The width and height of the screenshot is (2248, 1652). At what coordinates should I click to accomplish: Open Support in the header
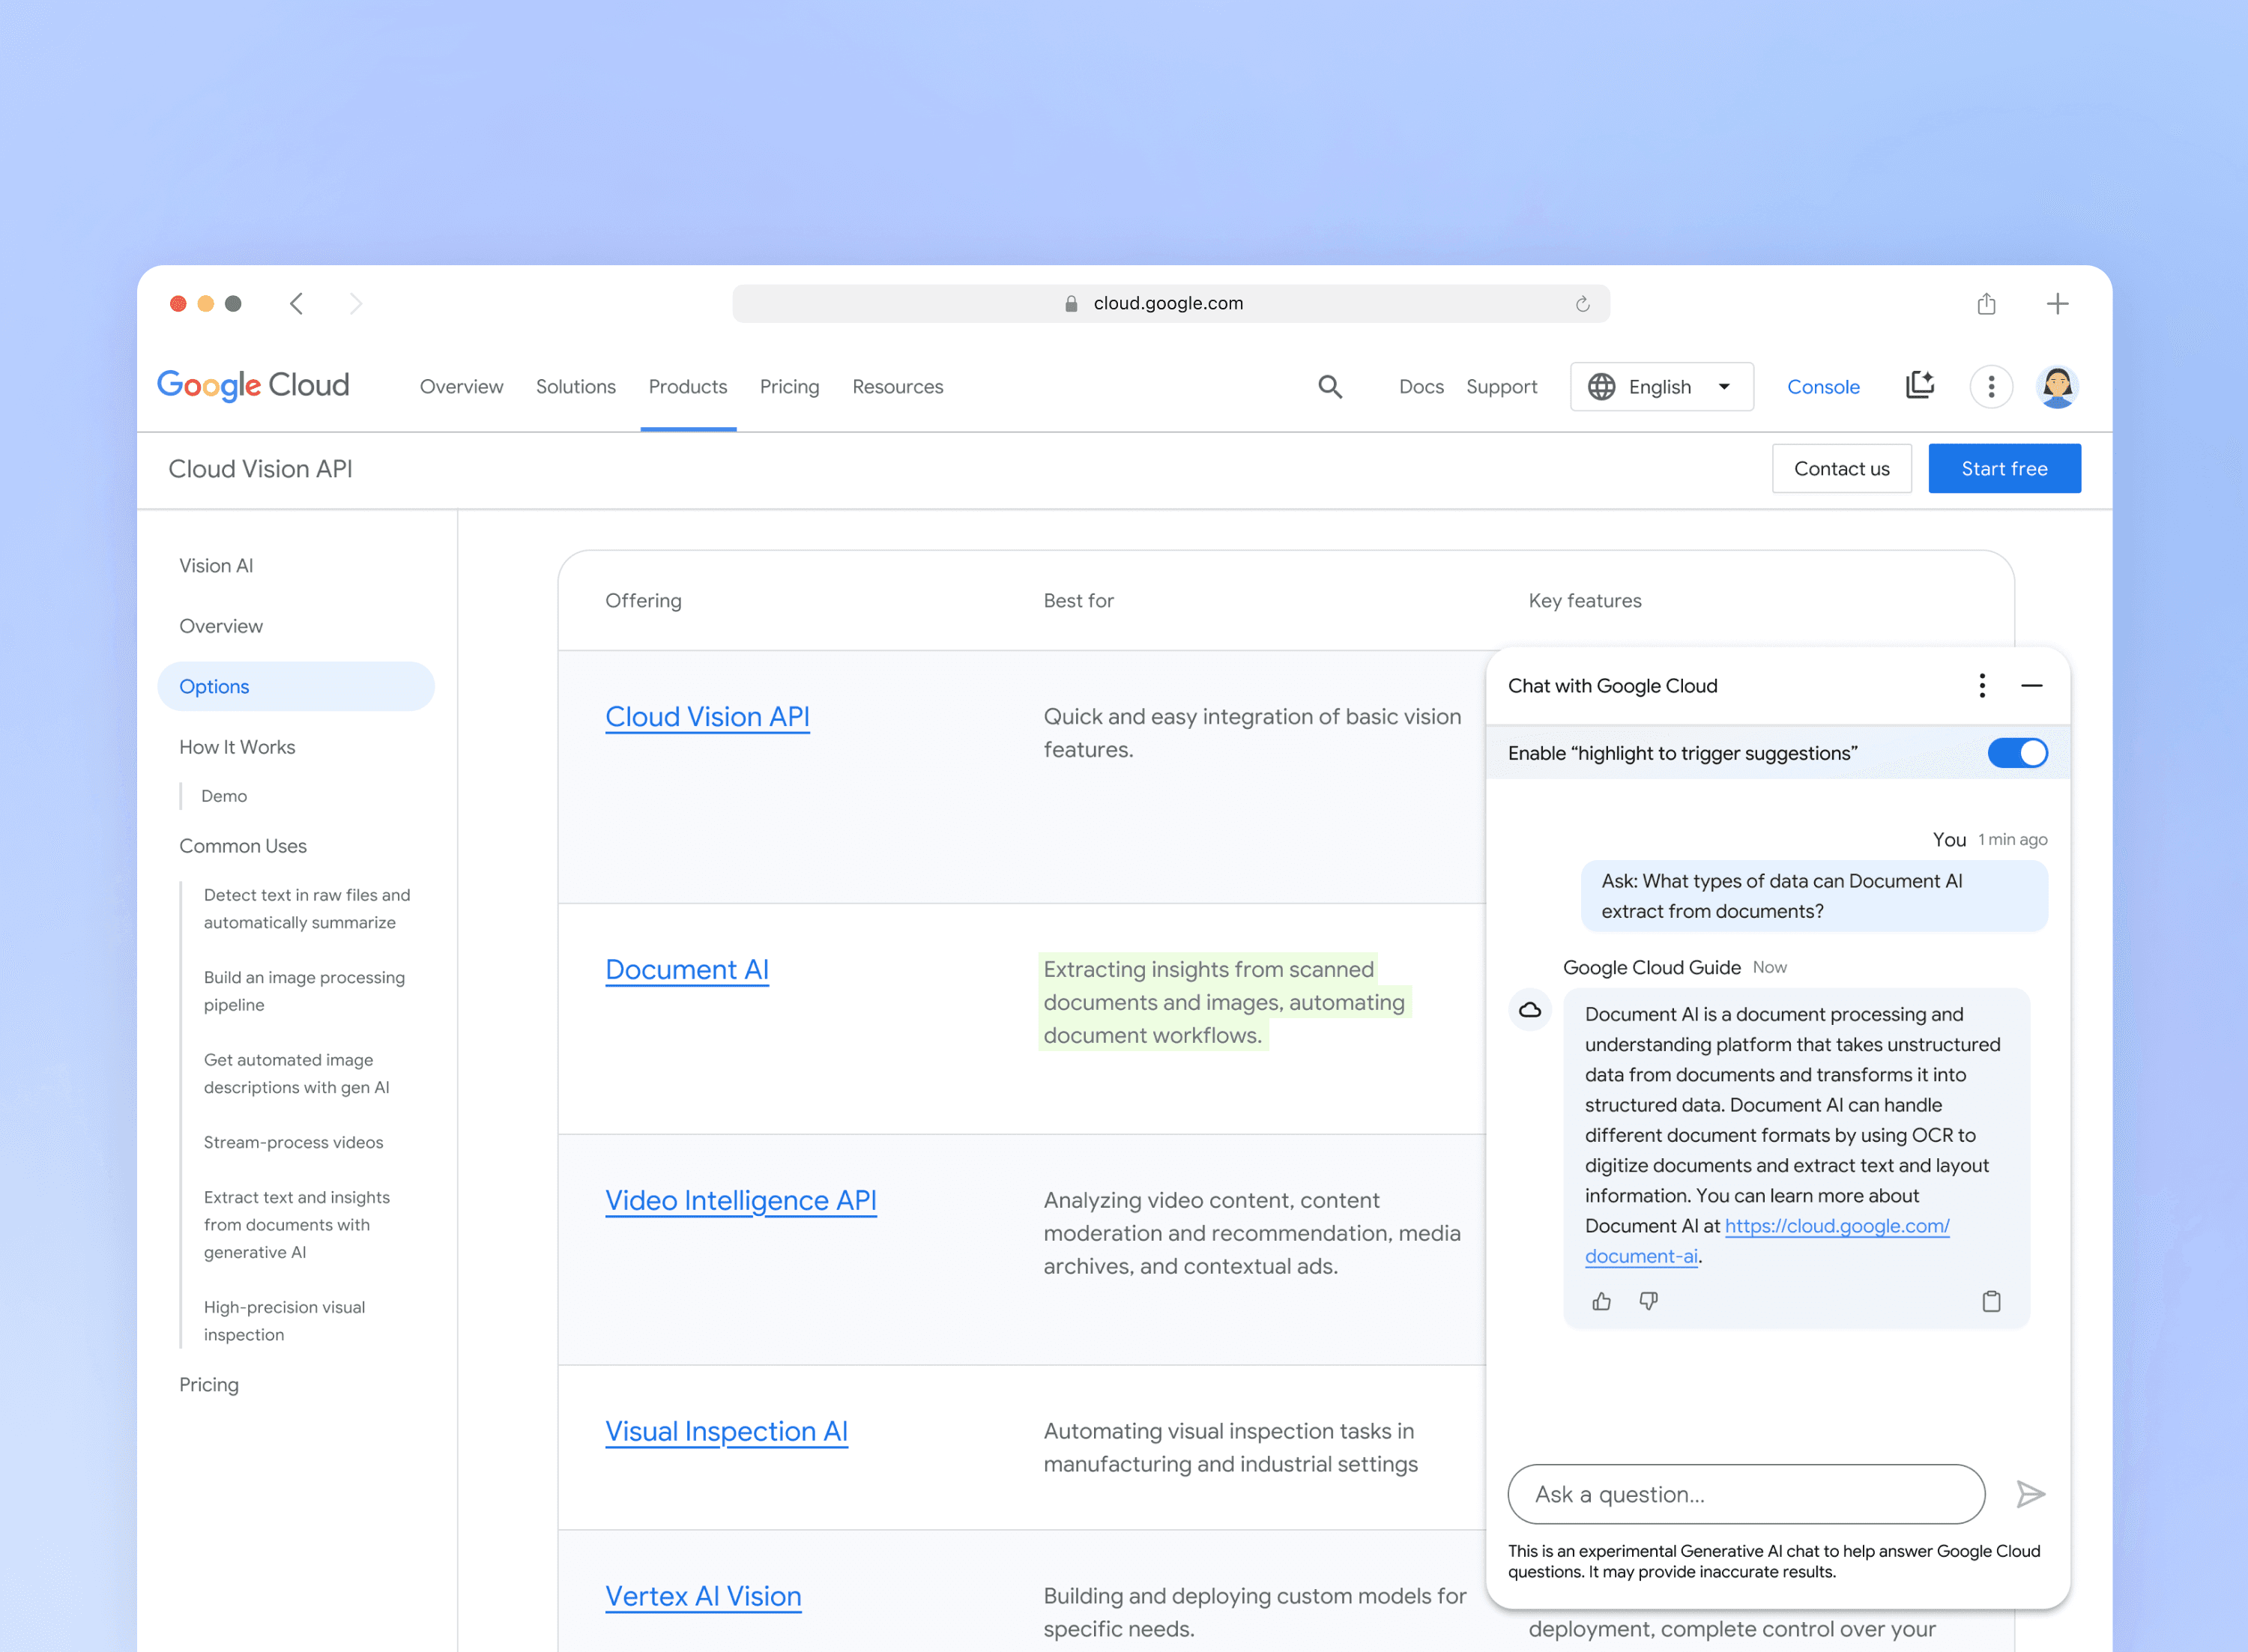pos(1501,387)
